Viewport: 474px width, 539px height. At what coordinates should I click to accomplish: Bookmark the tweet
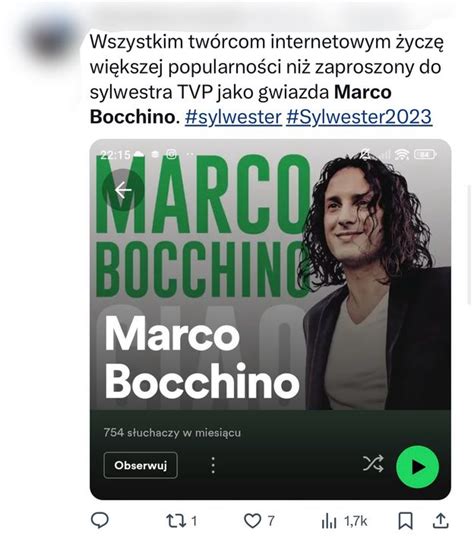[x=406, y=521]
